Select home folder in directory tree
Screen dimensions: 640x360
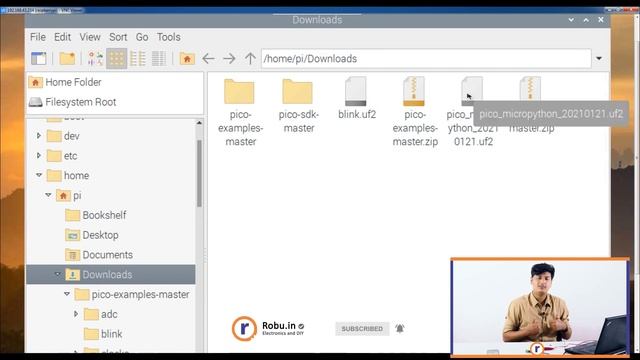pos(68,176)
